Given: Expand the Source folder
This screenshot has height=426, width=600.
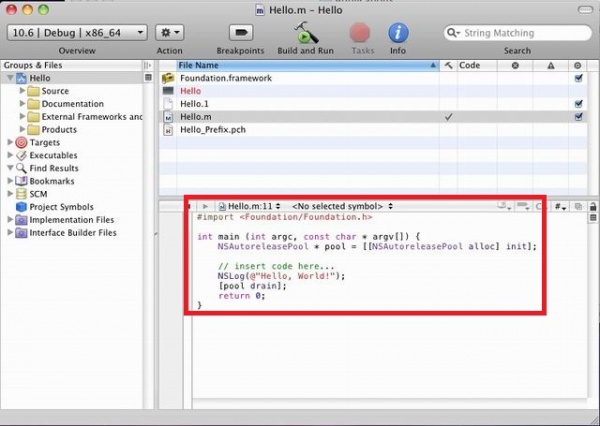Looking at the screenshot, I should tap(22, 91).
